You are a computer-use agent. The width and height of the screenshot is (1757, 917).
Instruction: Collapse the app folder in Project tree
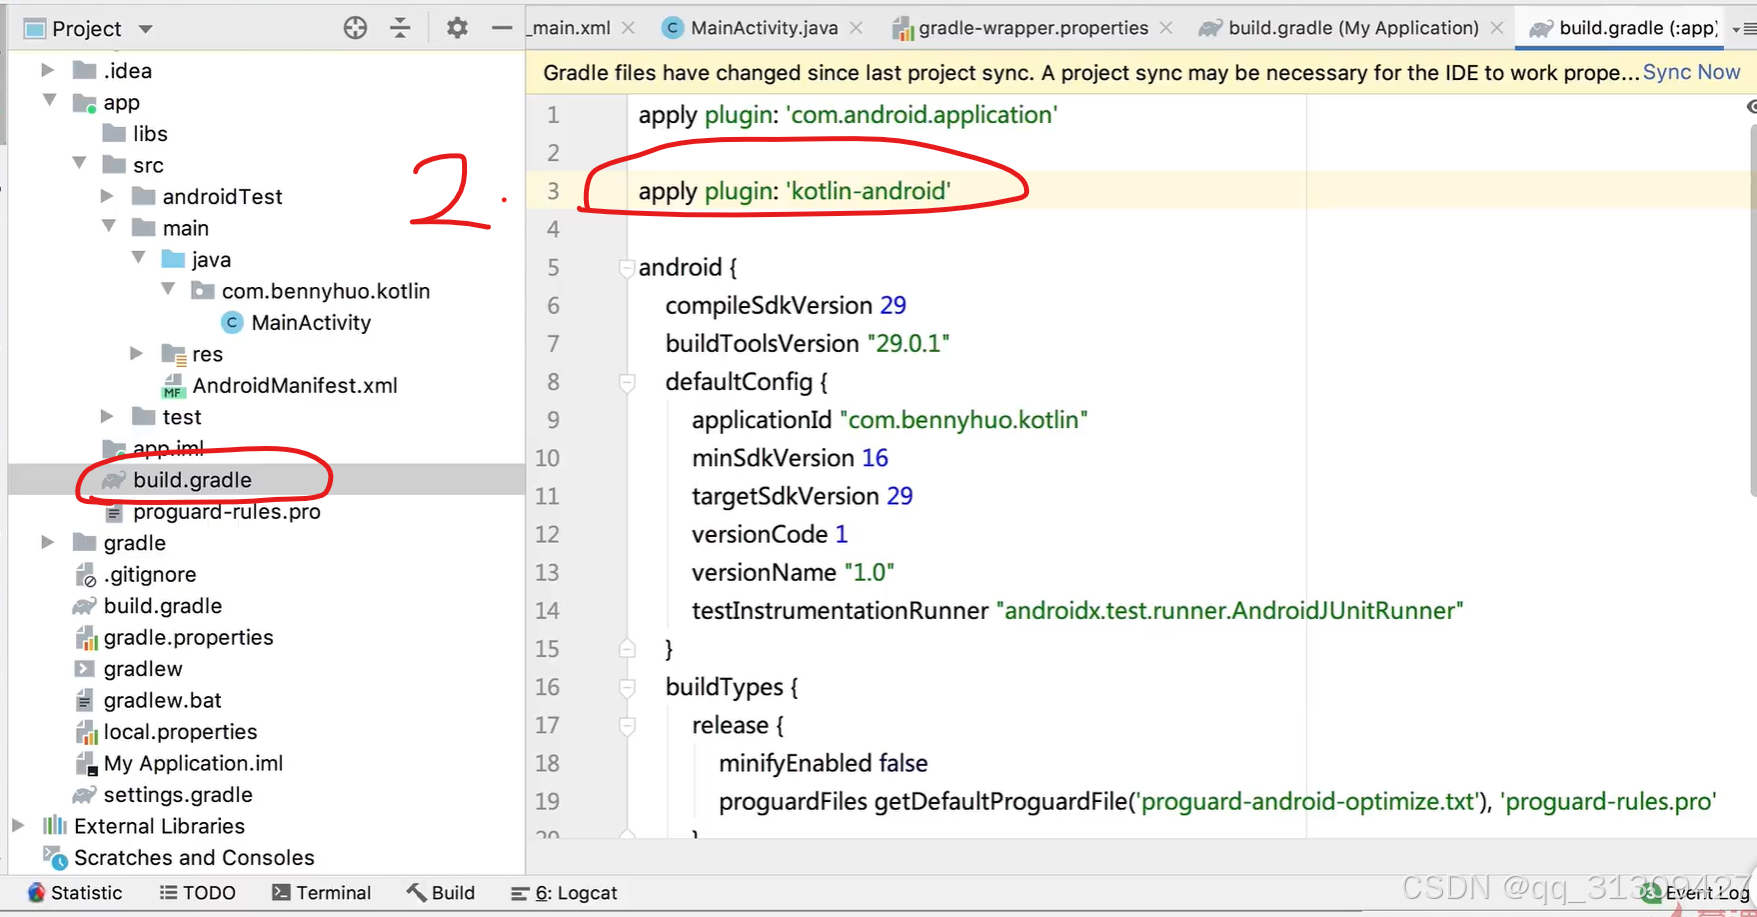pyautogui.click(x=48, y=101)
